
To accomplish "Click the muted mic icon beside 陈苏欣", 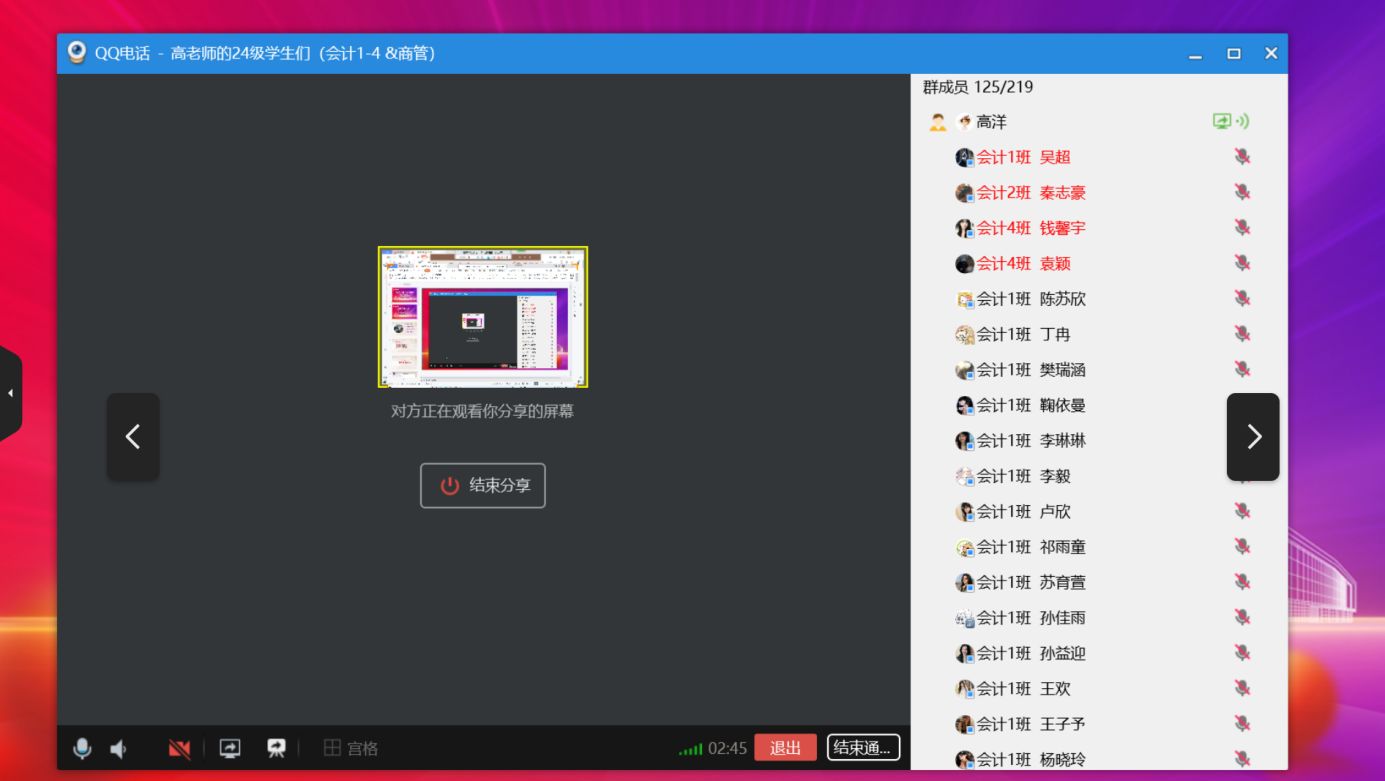I will coord(1242,299).
